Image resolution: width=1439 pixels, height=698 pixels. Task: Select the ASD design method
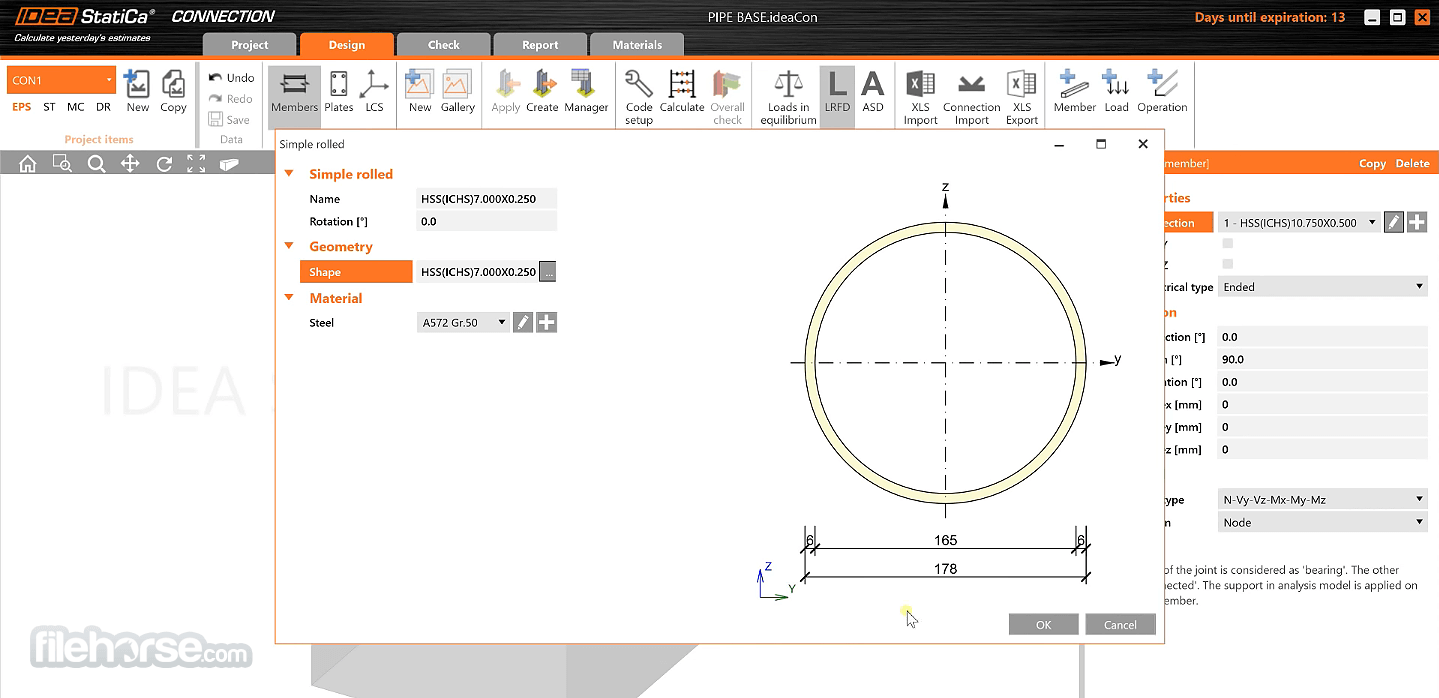[873, 91]
